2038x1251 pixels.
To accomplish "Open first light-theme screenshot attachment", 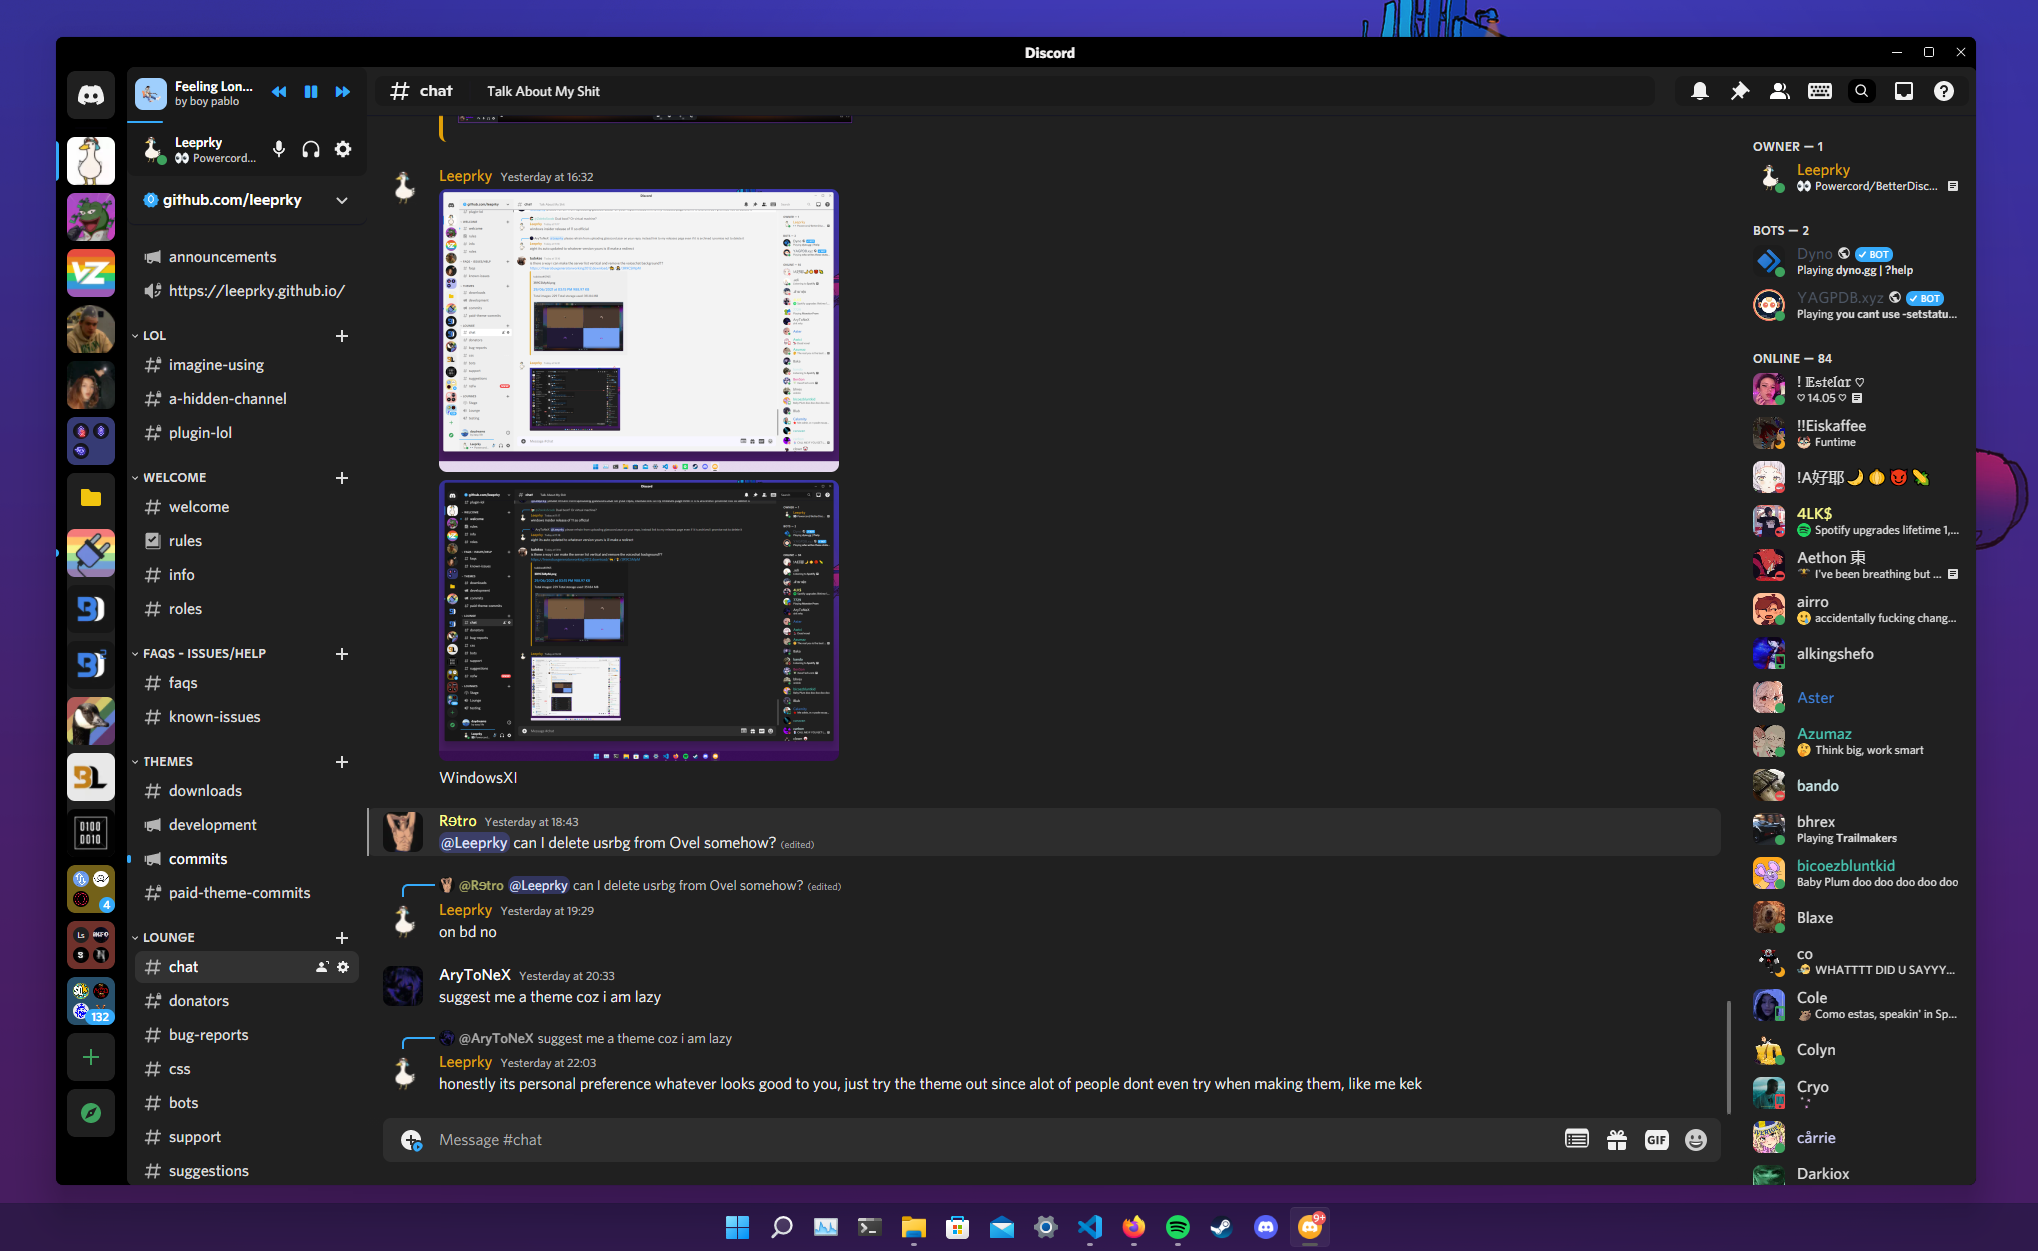I will [x=639, y=331].
